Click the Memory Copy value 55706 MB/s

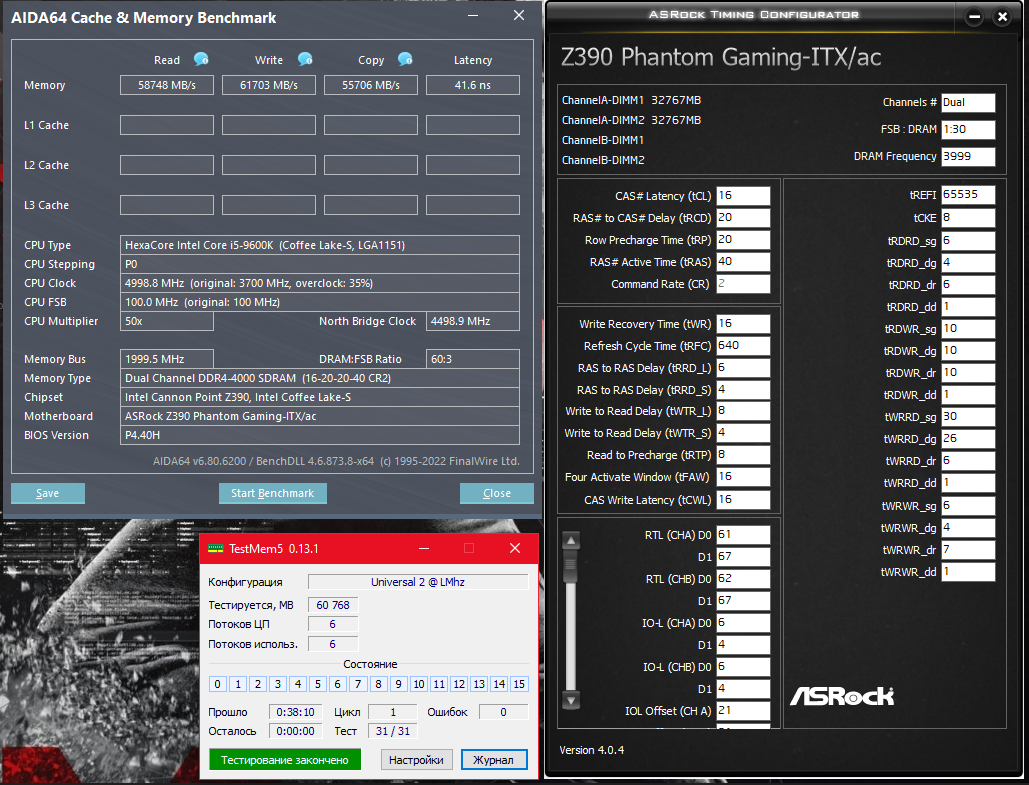pyautogui.click(x=371, y=85)
